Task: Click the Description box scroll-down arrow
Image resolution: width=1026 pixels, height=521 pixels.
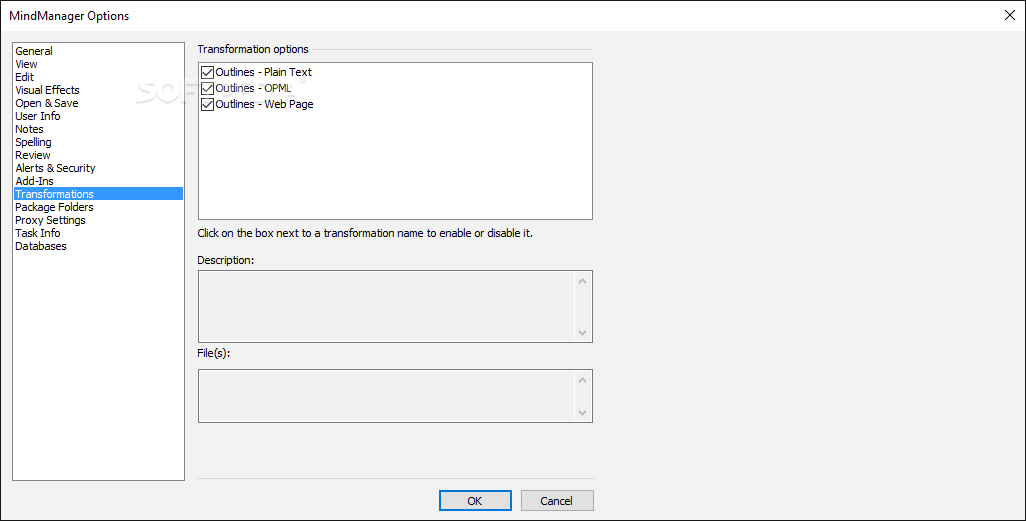Action: pos(582,332)
